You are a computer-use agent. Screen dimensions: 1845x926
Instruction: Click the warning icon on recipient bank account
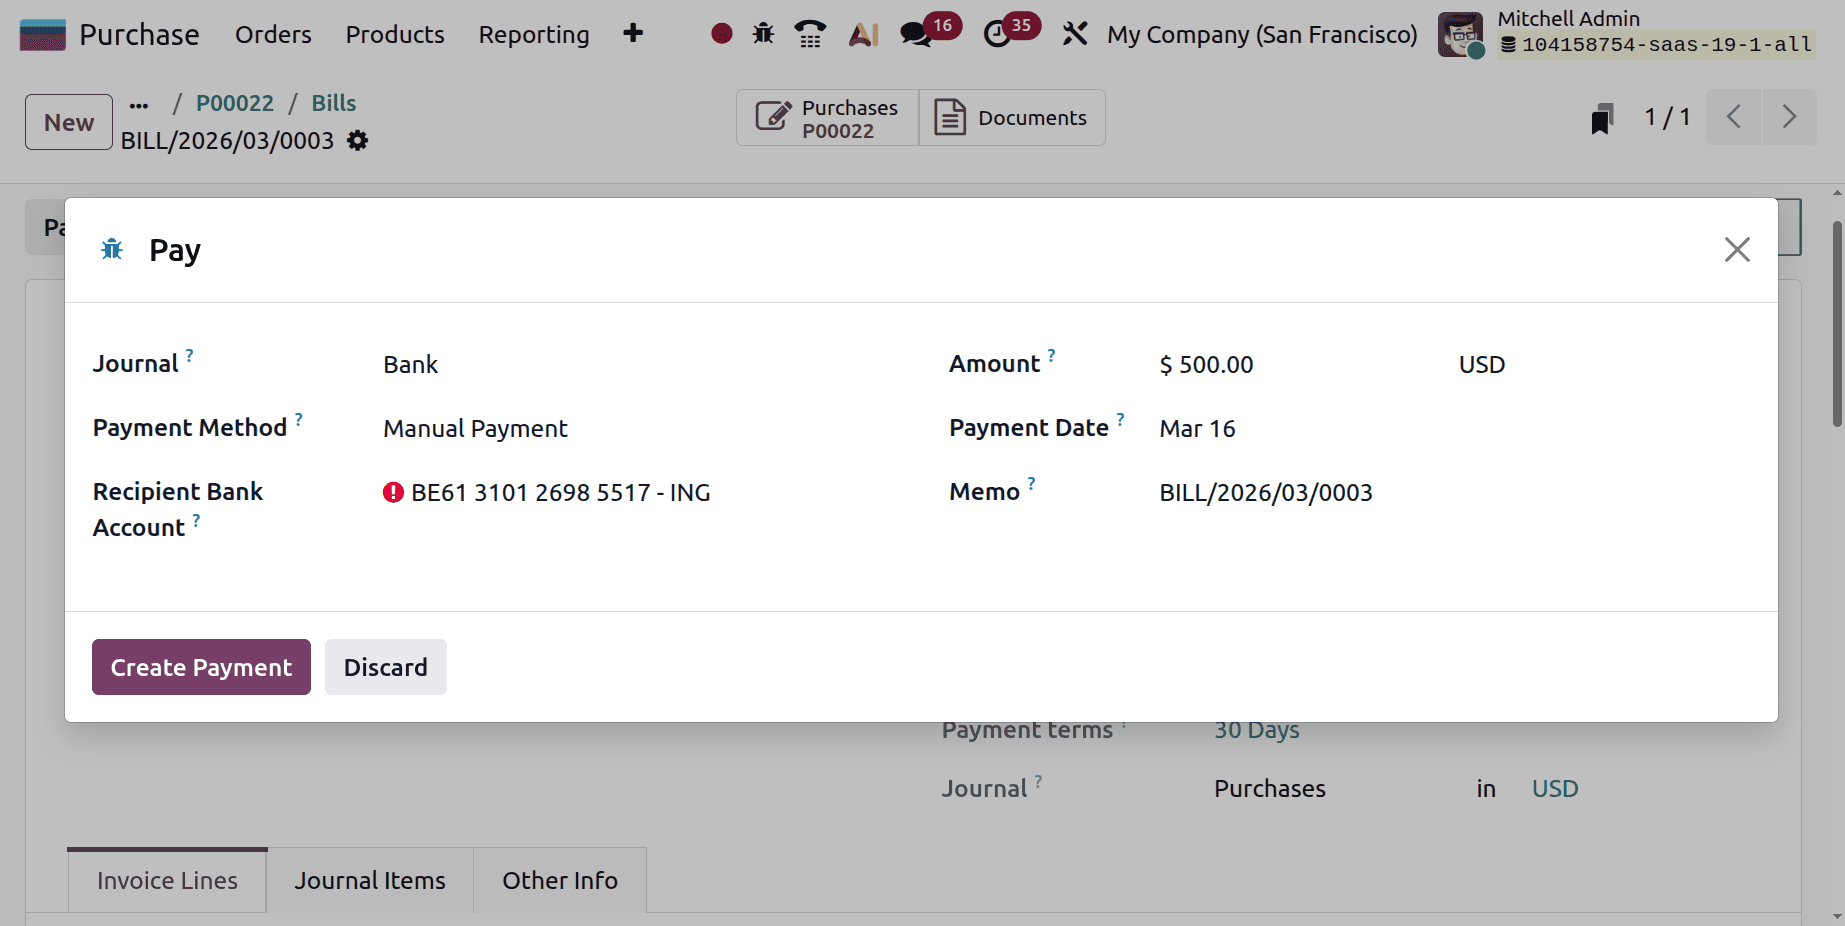[x=392, y=492]
